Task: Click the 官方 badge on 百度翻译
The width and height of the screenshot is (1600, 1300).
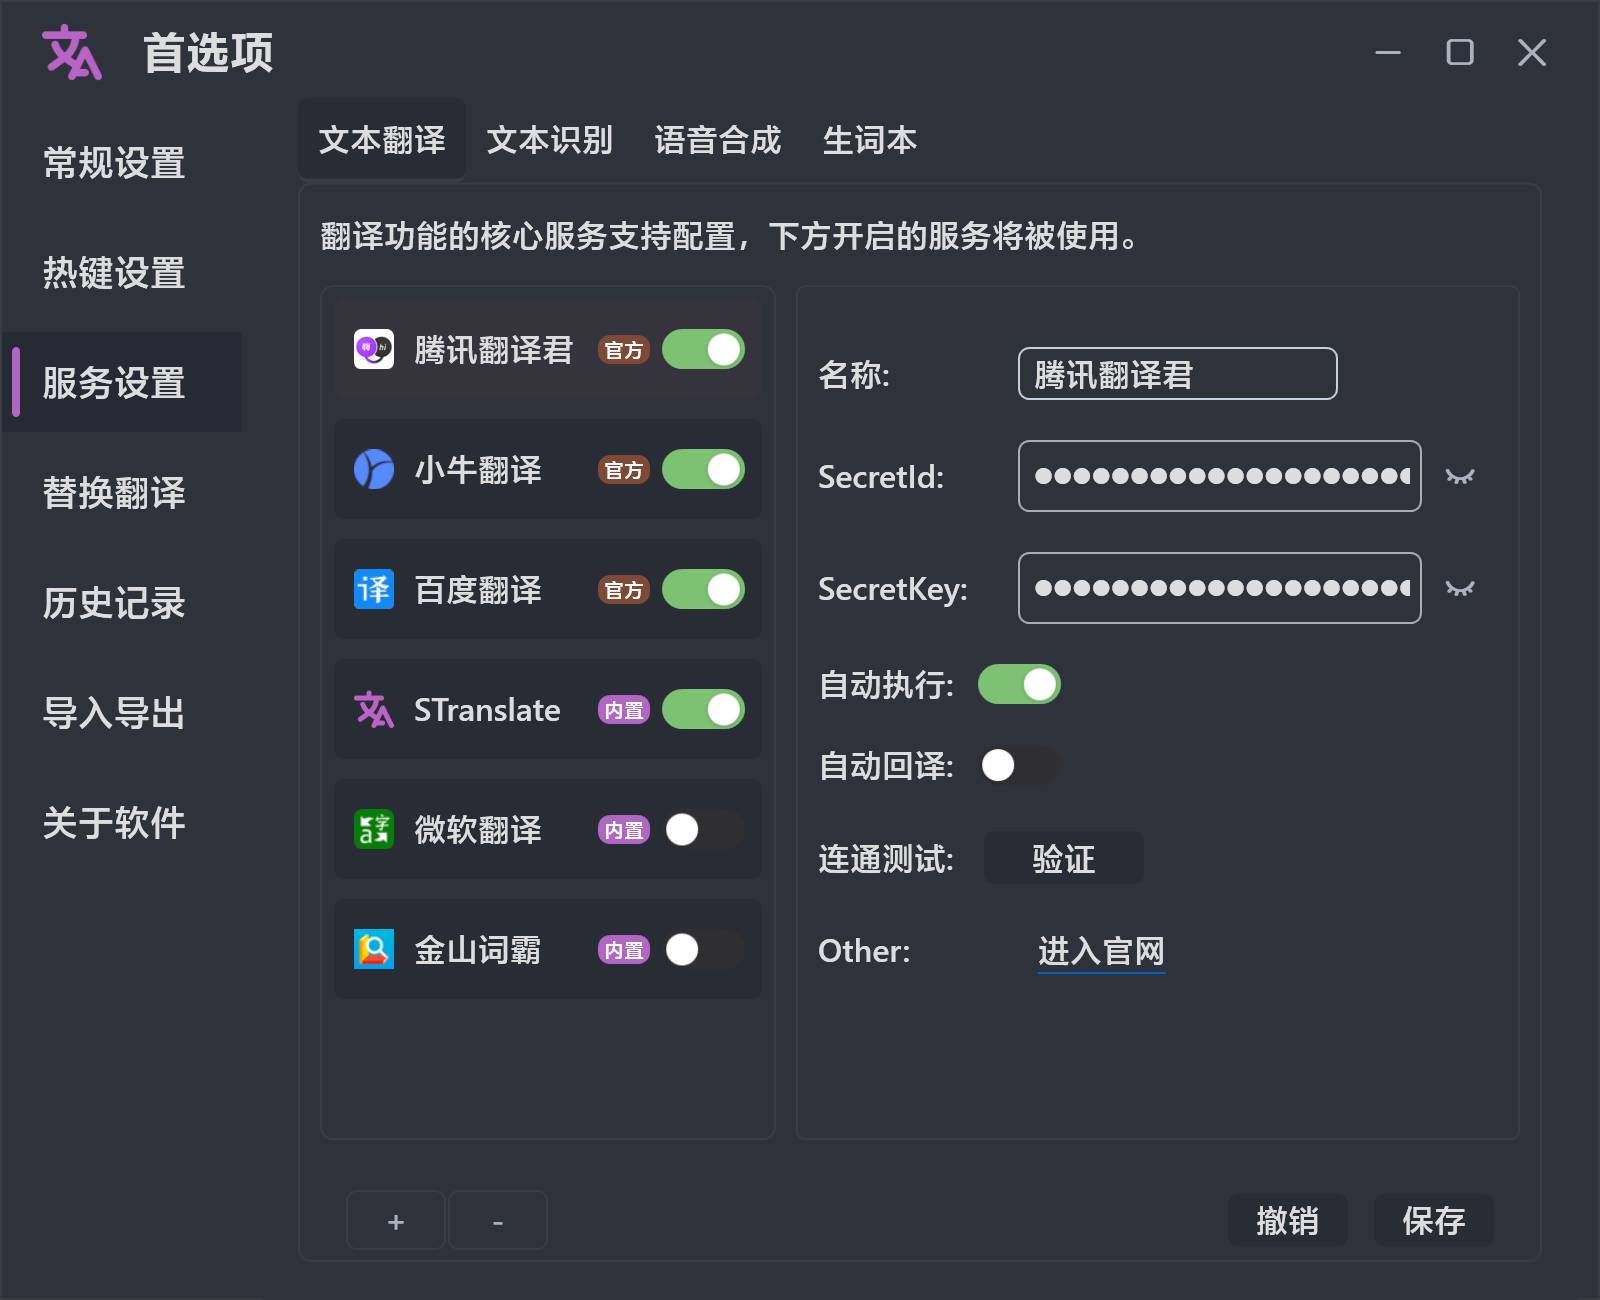Action: tap(624, 590)
